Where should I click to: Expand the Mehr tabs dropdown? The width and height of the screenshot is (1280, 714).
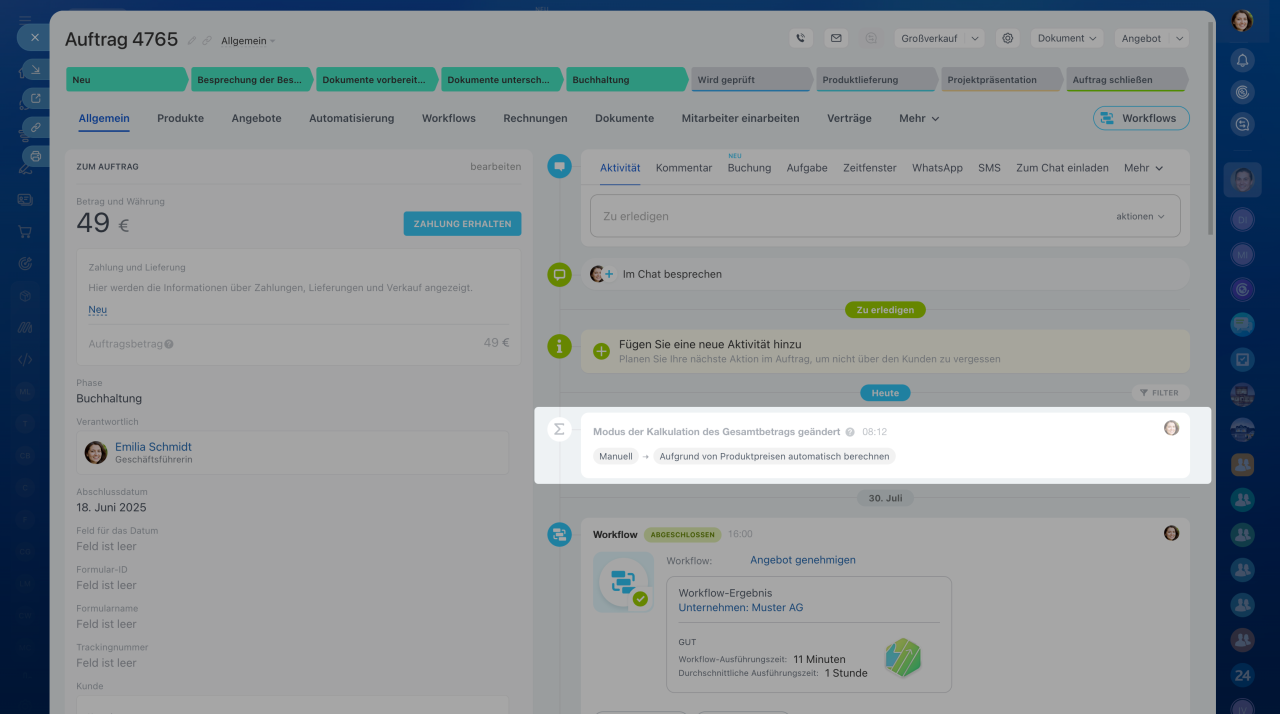point(919,118)
